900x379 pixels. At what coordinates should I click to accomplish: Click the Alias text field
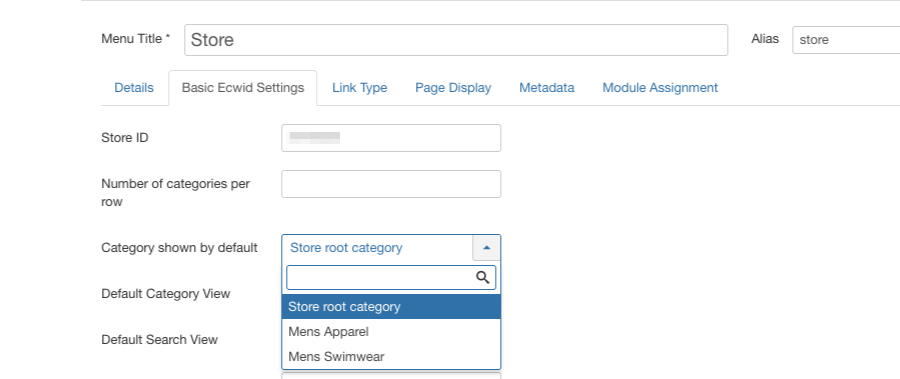click(846, 40)
